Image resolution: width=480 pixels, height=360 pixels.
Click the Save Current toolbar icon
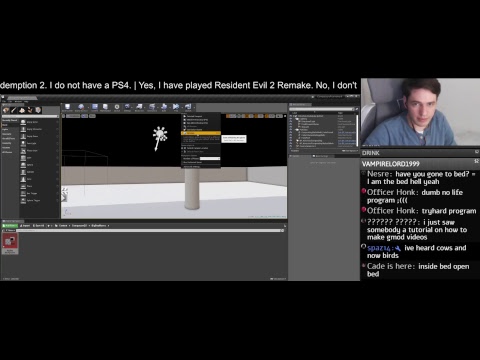[67, 107]
